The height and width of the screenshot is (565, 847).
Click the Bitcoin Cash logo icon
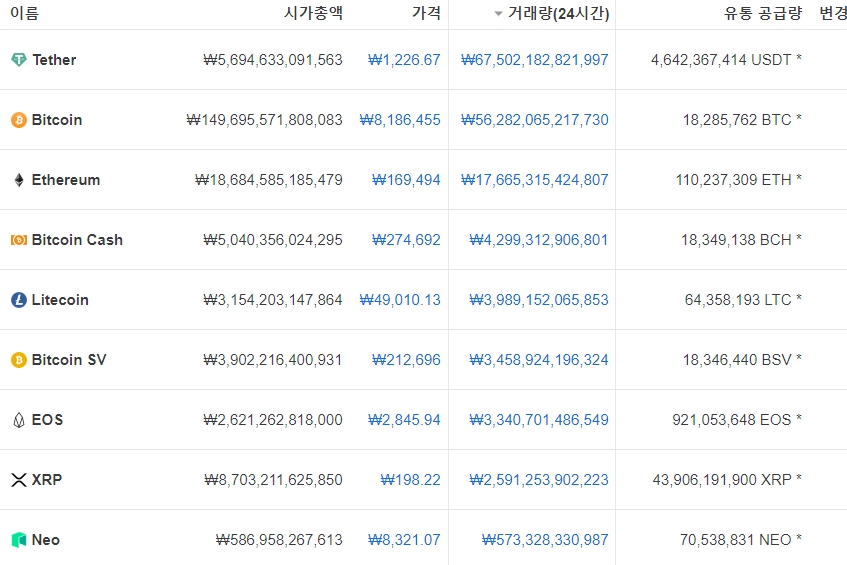click(19, 240)
